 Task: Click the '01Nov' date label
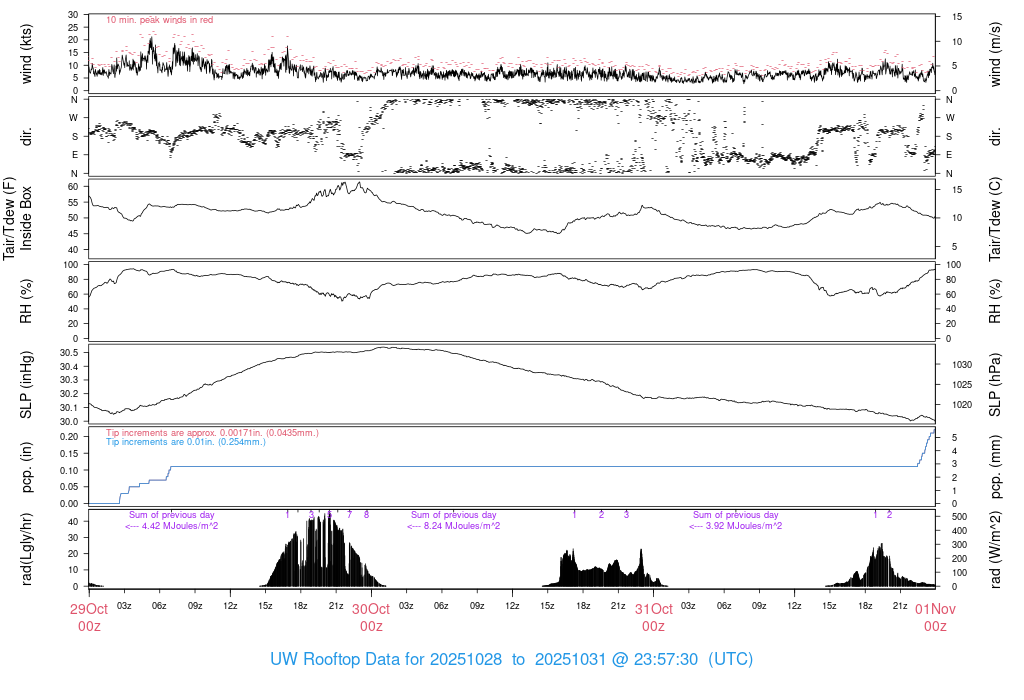click(935, 609)
